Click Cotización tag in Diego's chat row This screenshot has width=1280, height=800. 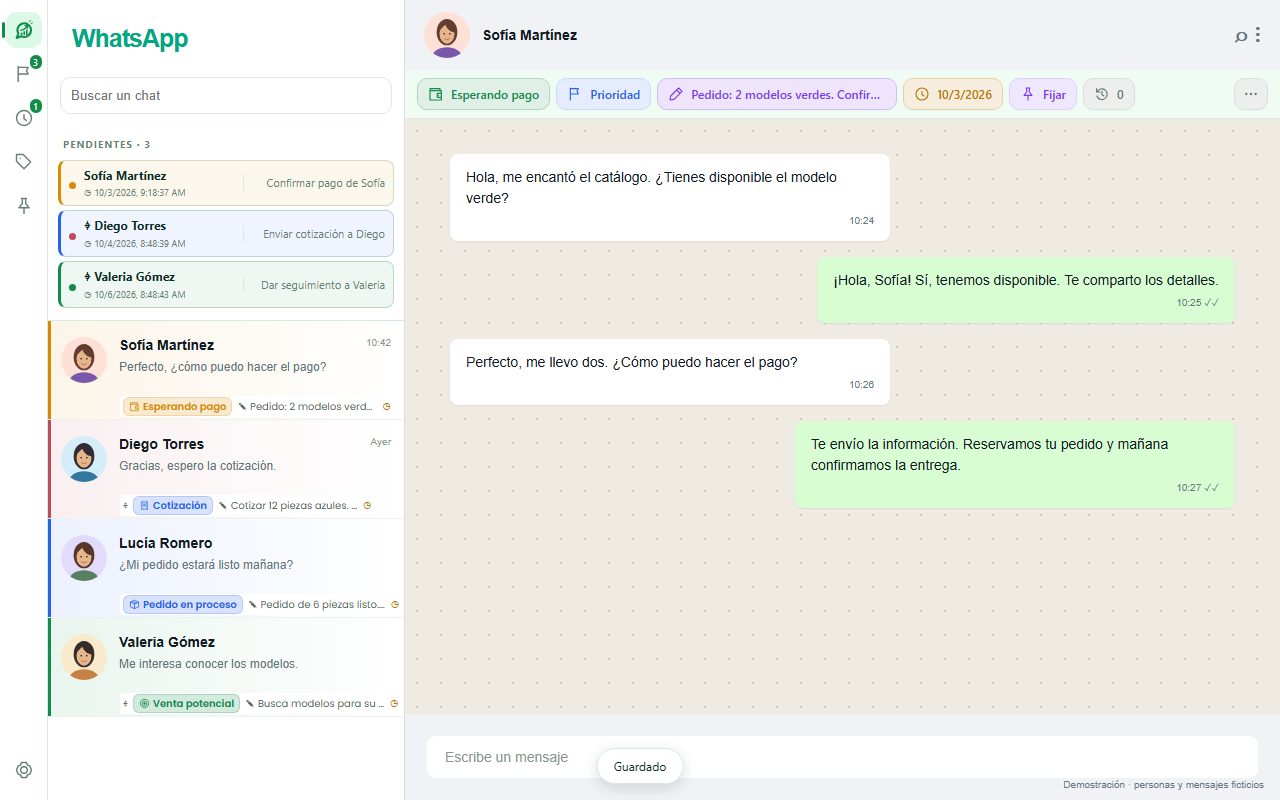click(173, 506)
